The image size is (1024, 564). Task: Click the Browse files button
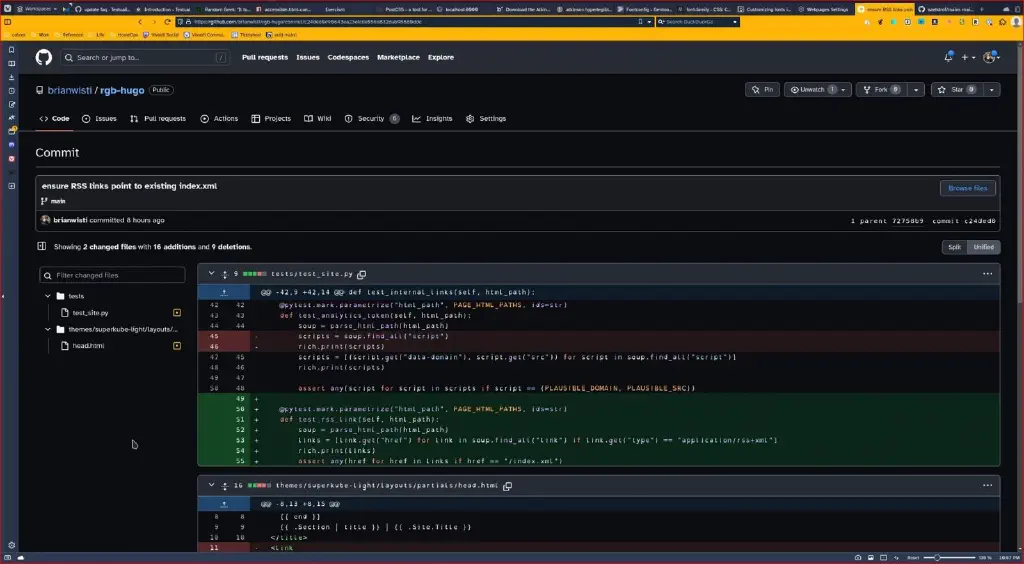[967, 188]
